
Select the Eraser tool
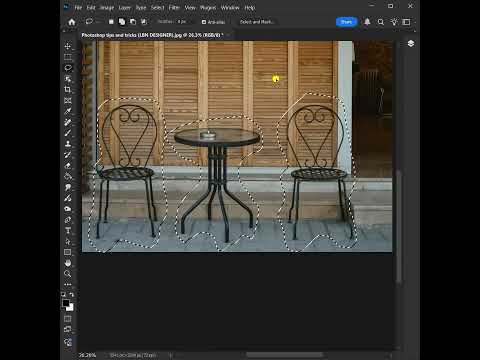click(68, 165)
